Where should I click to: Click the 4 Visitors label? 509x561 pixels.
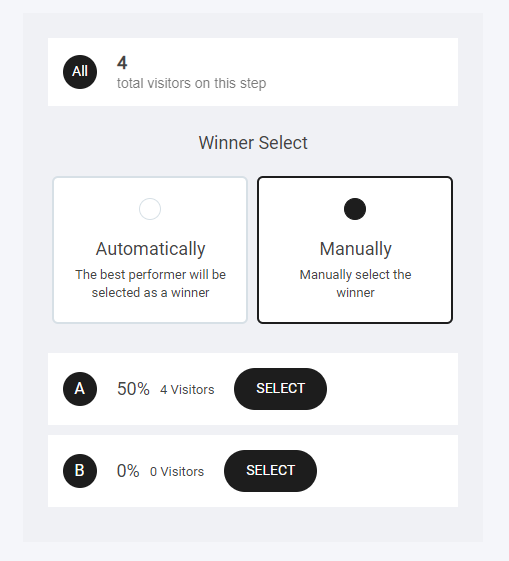click(187, 390)
